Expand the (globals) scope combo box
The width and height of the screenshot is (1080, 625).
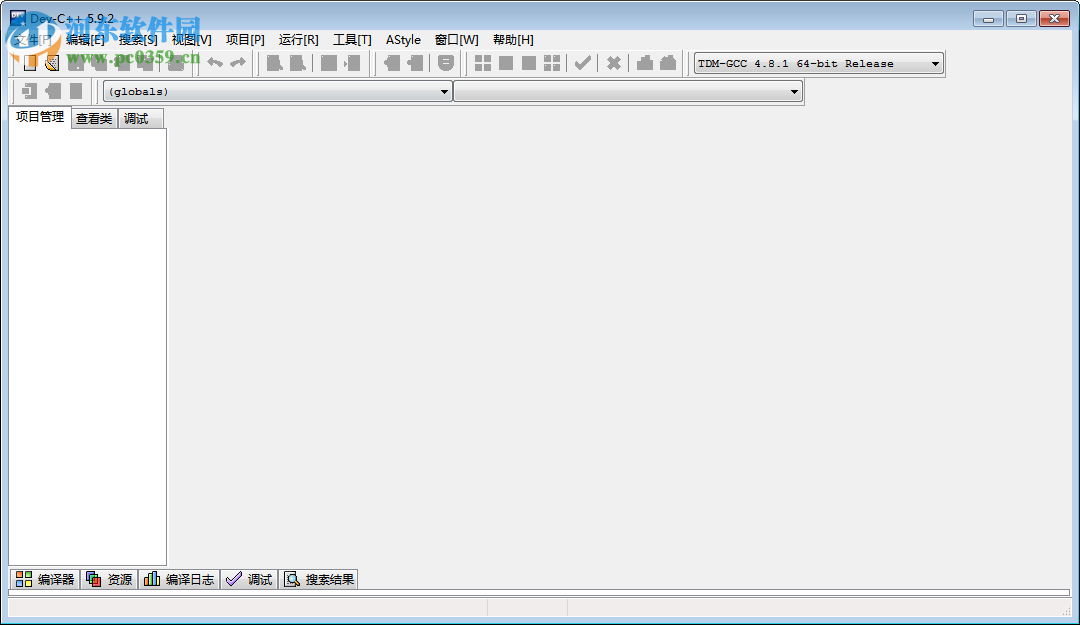tap(444, 91)
